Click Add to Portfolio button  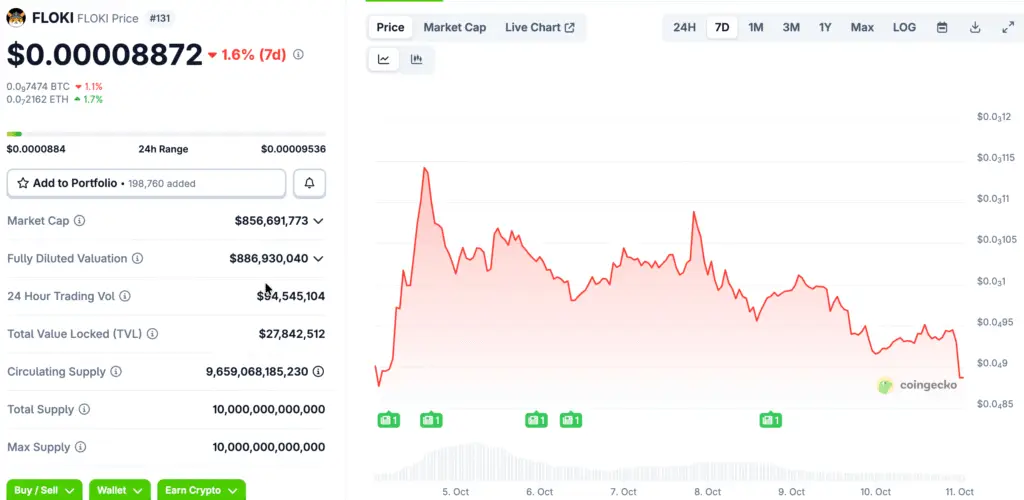(x=146, y=183)
